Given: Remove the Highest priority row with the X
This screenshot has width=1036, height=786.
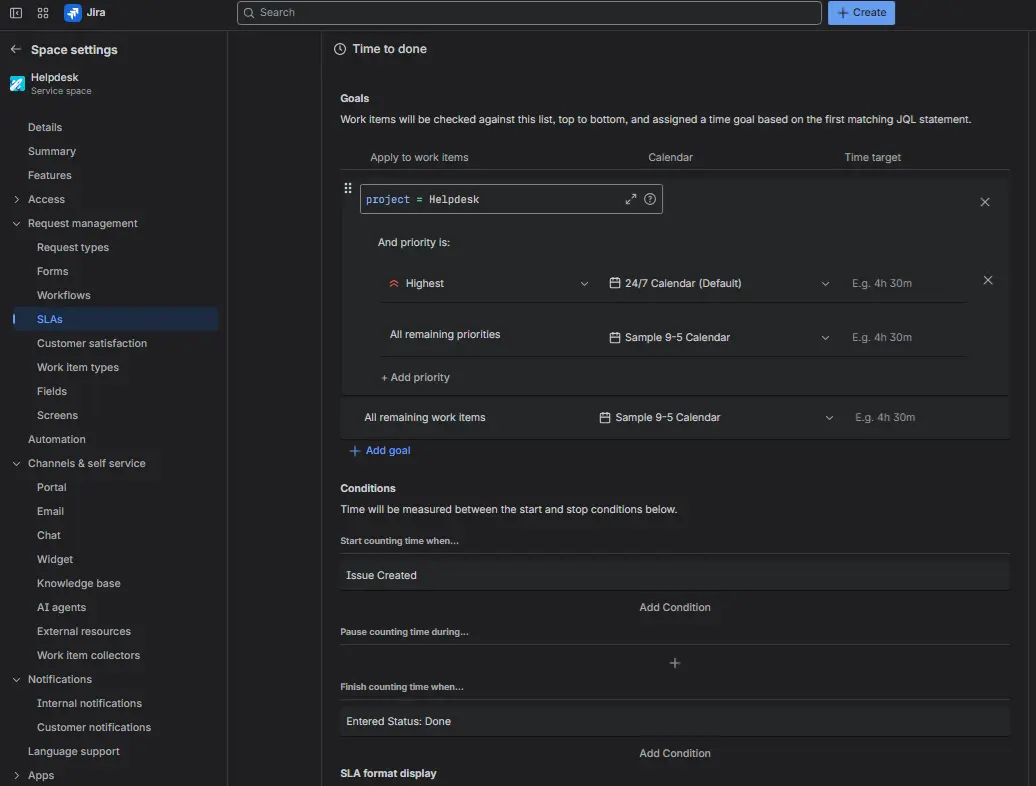Looking at the screenshot, I should tap(988, 281).
